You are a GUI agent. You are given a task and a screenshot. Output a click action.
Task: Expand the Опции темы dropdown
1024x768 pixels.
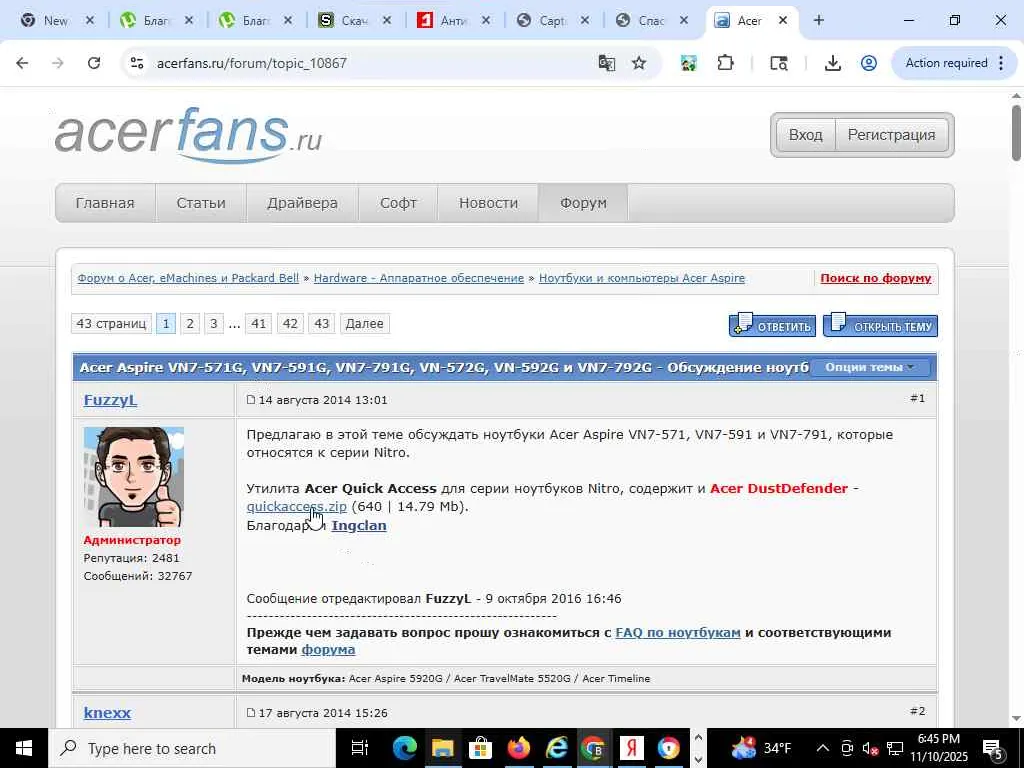(x=869, y=367)
